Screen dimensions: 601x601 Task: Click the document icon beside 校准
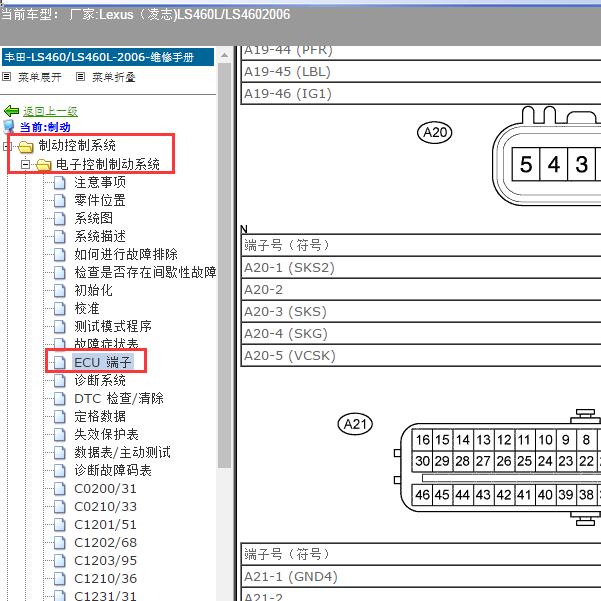point(59,309)
